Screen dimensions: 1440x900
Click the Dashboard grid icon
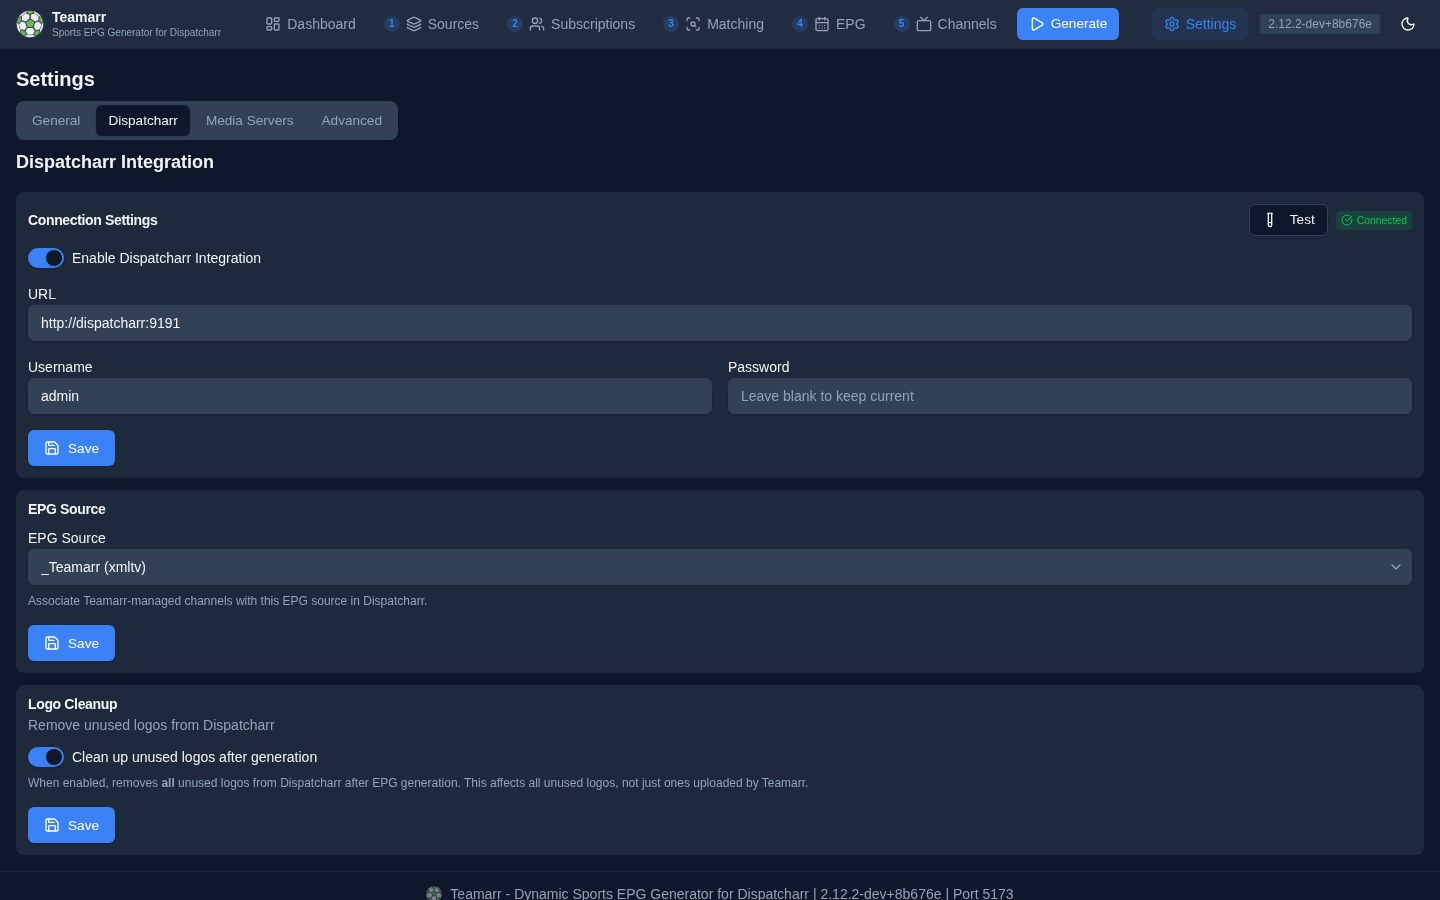[273, 24]
